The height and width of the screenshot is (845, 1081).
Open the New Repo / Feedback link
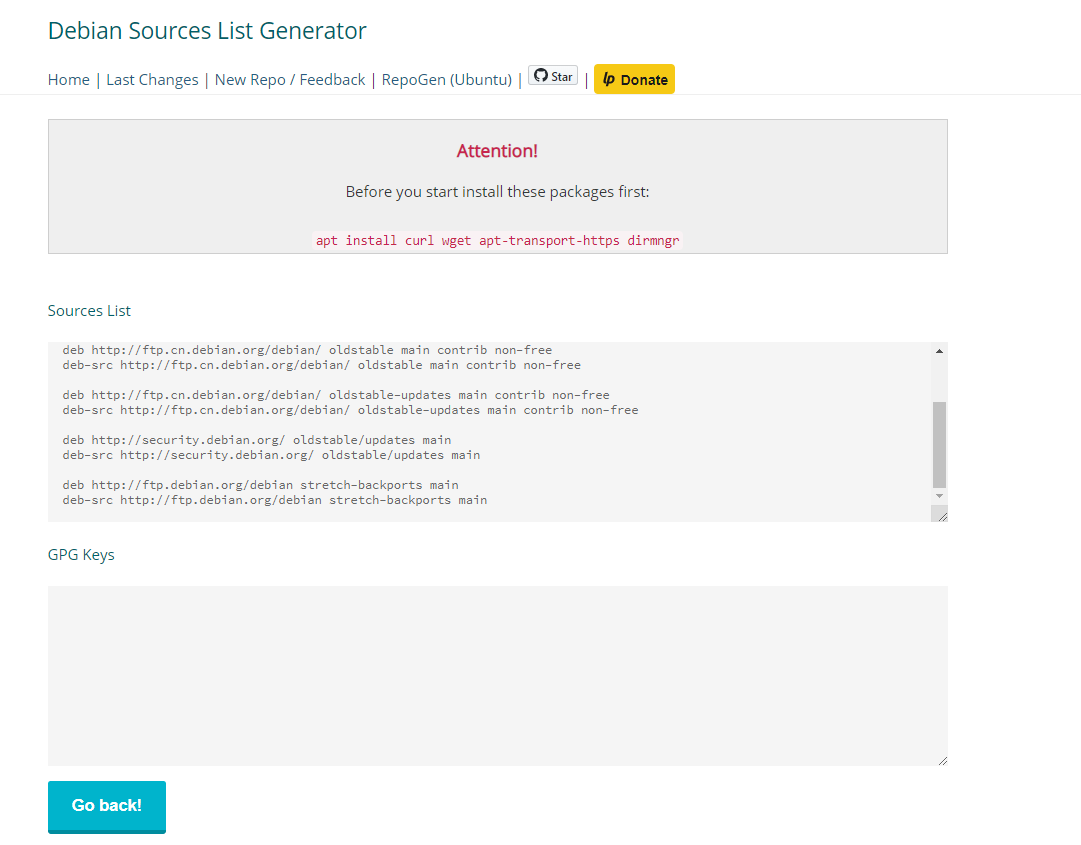[289, 79]
